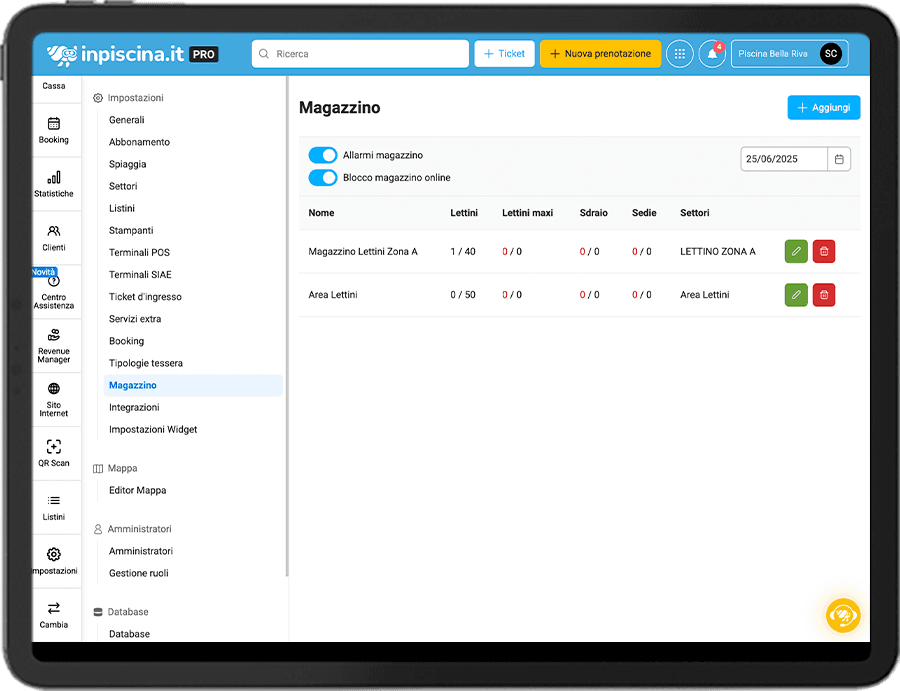Disable the Allarmi magazzino toggle

coord(323,155)
